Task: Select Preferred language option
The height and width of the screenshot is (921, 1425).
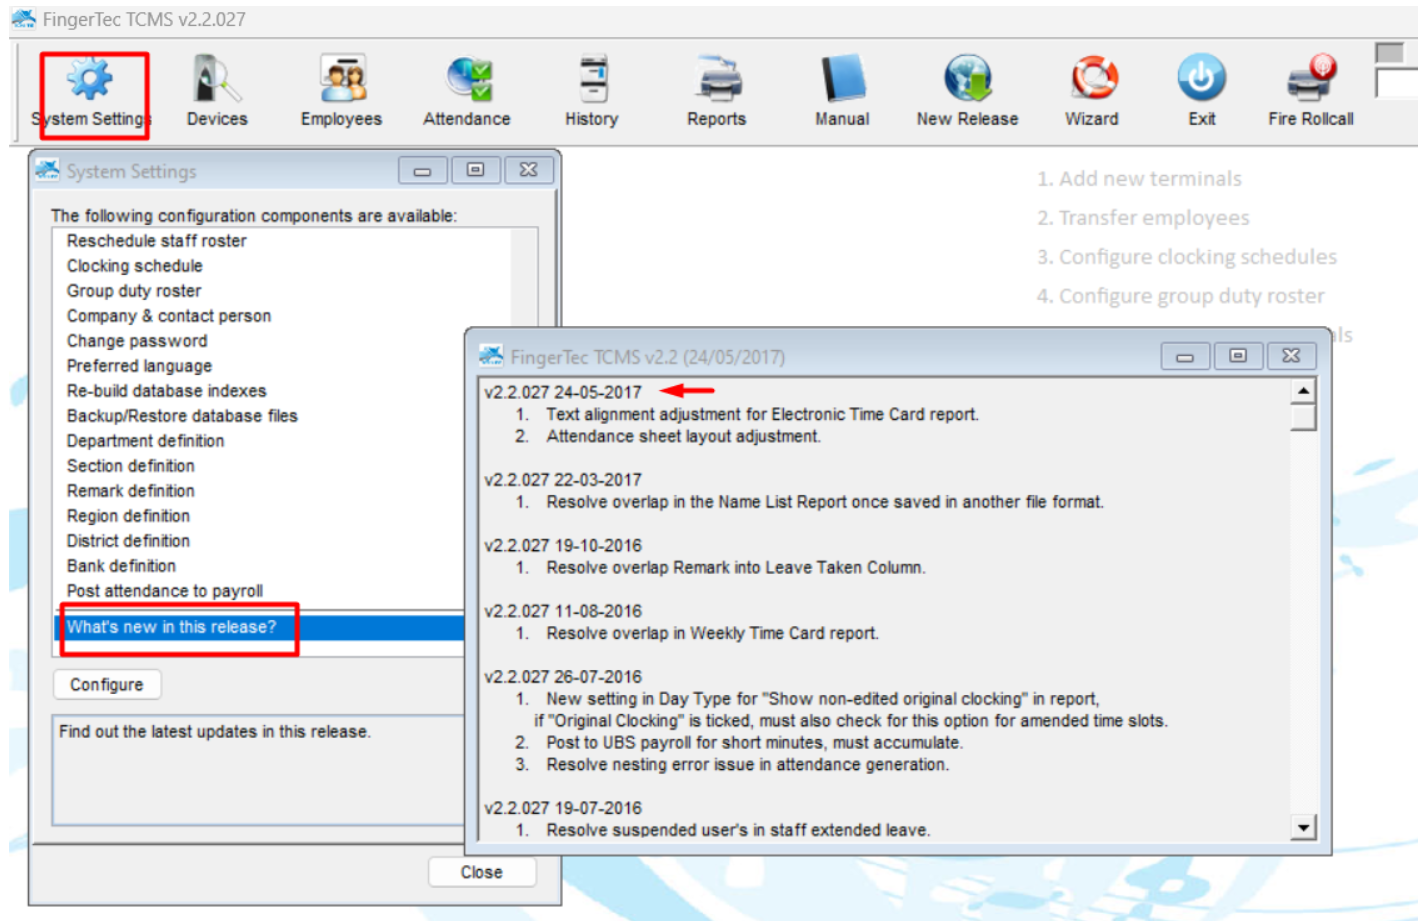Action: (139, 366)
